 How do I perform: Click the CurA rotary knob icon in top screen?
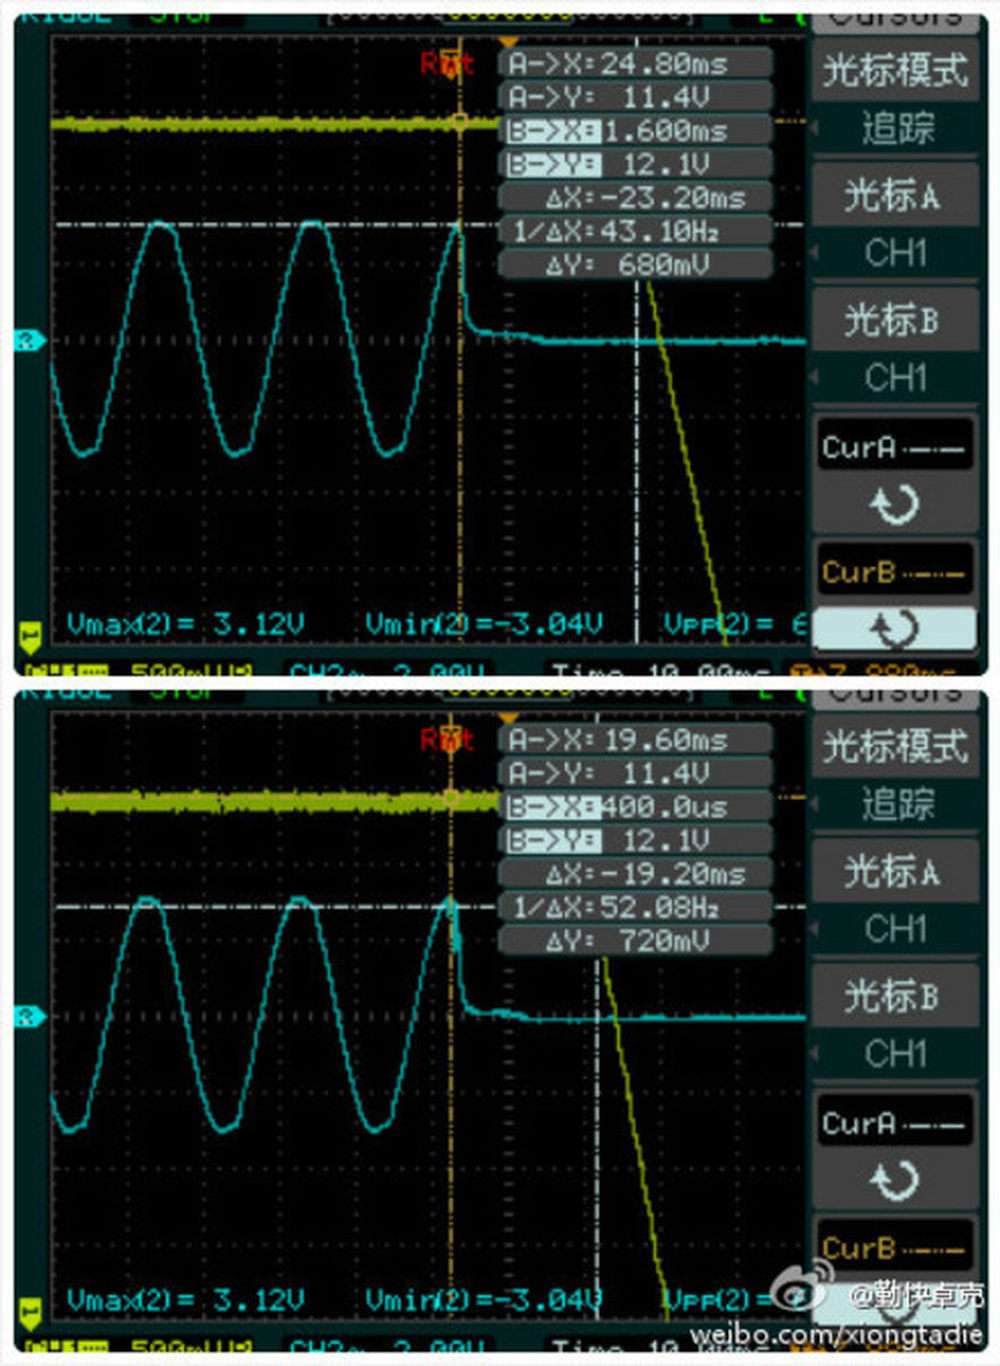point(893,504)
